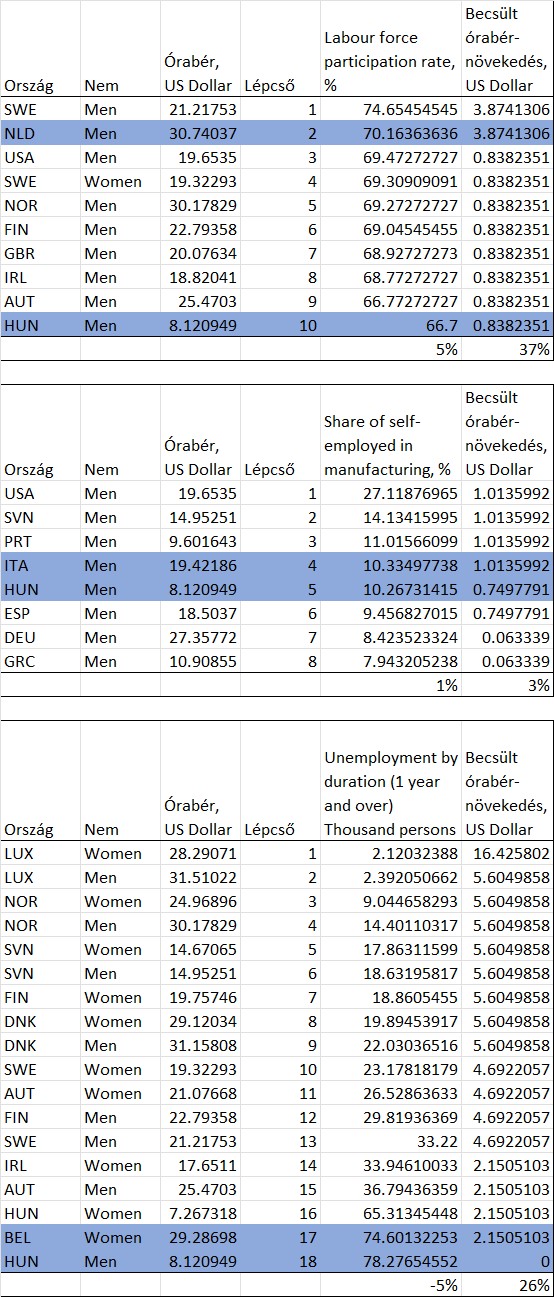
Task: Click the GRC row wage cell 10.90855
Action: [199, 661]
